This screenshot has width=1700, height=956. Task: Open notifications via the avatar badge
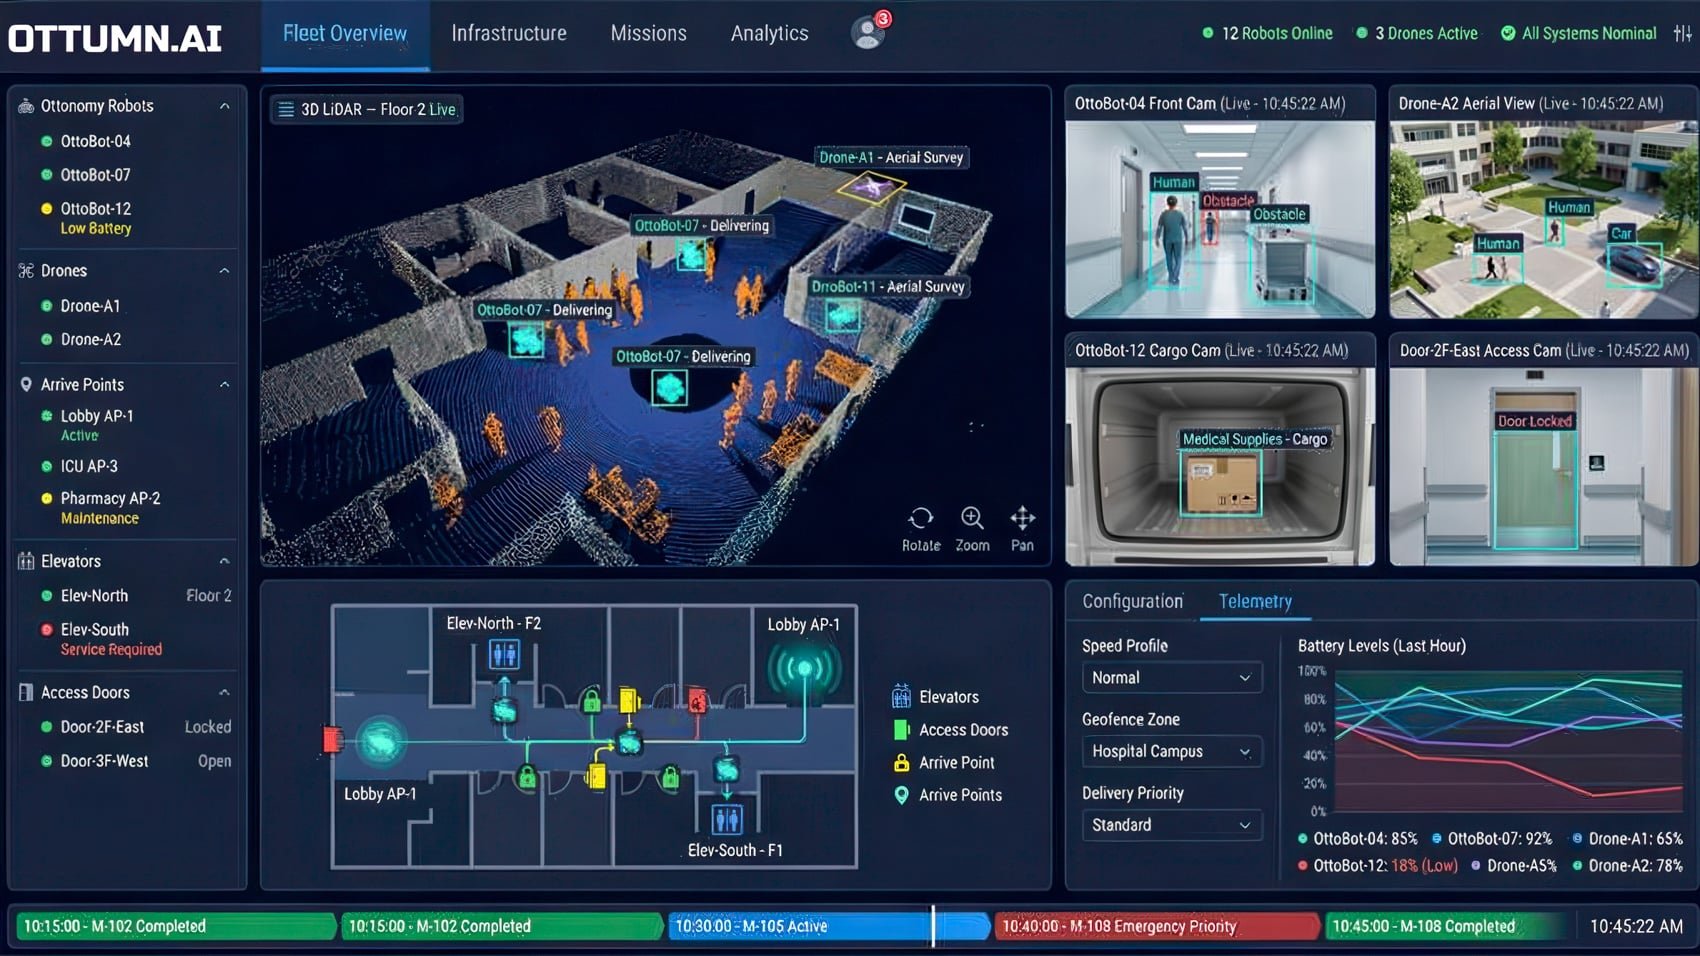click(868, 30)
